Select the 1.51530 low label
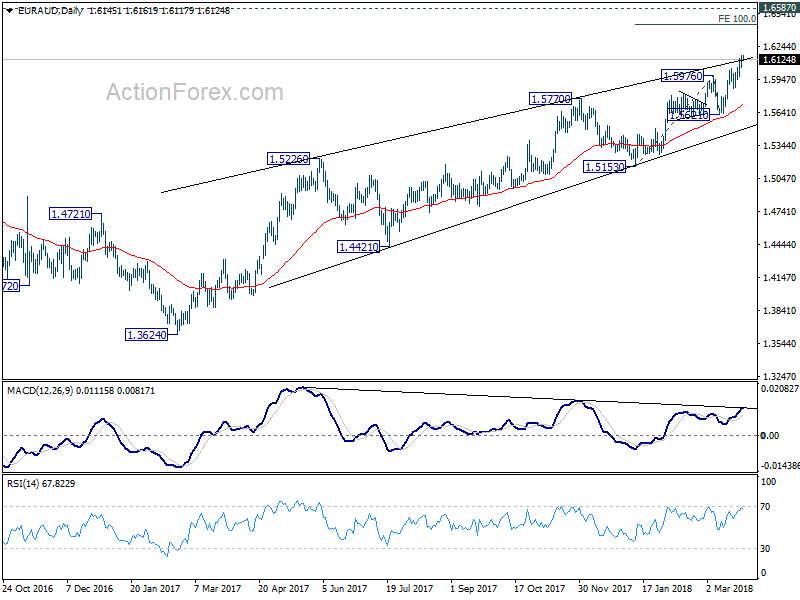Viewport: 800px width, 600px height. [604, 166]
